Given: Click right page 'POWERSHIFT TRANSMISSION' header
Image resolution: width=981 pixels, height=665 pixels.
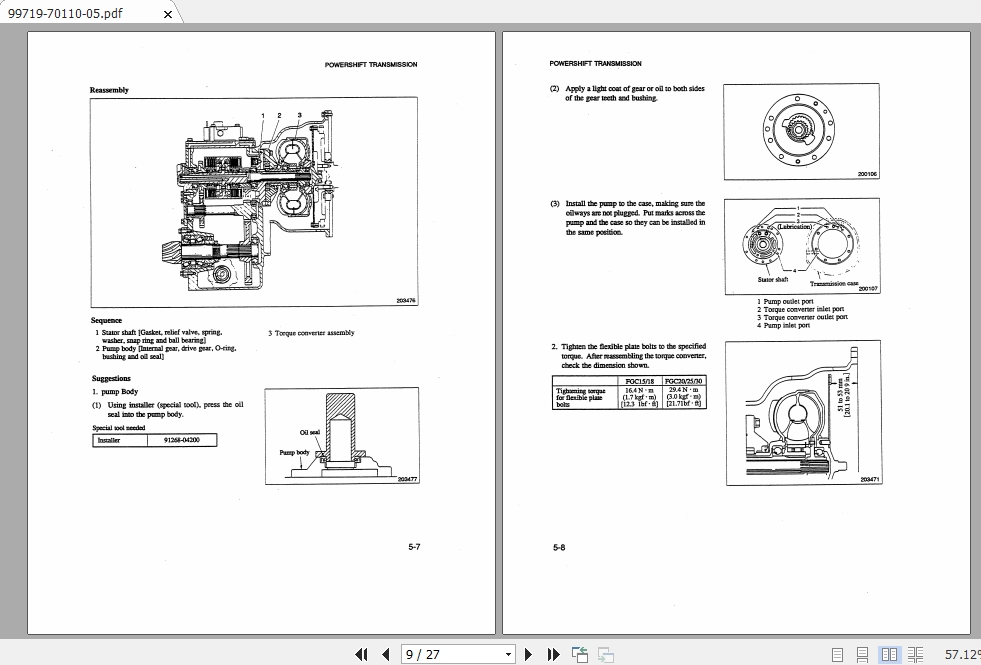Looking at the screenshot, I should 596,63.
